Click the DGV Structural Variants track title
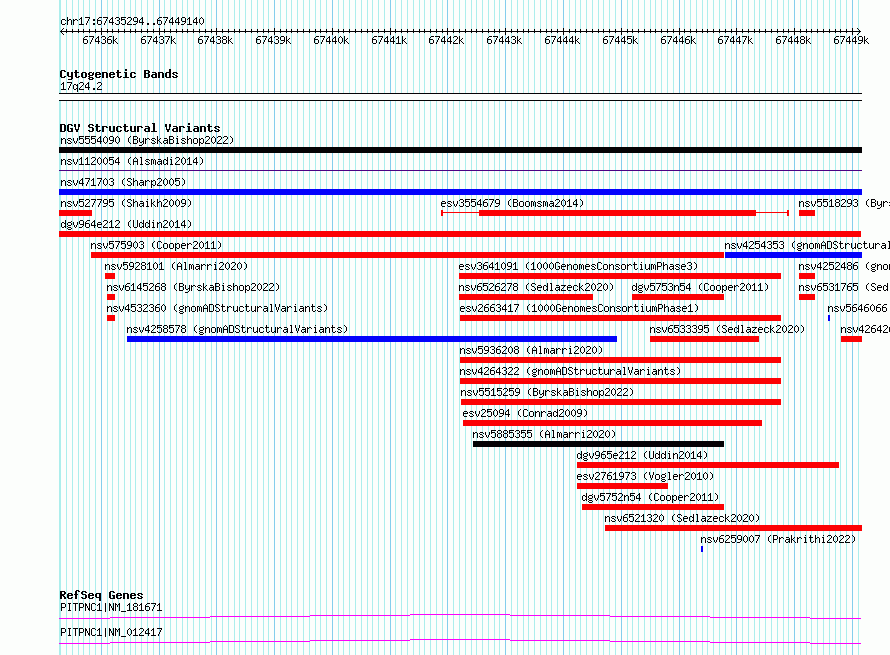The height and width of the screenshot is (655, 890). [x=140, y=128]
